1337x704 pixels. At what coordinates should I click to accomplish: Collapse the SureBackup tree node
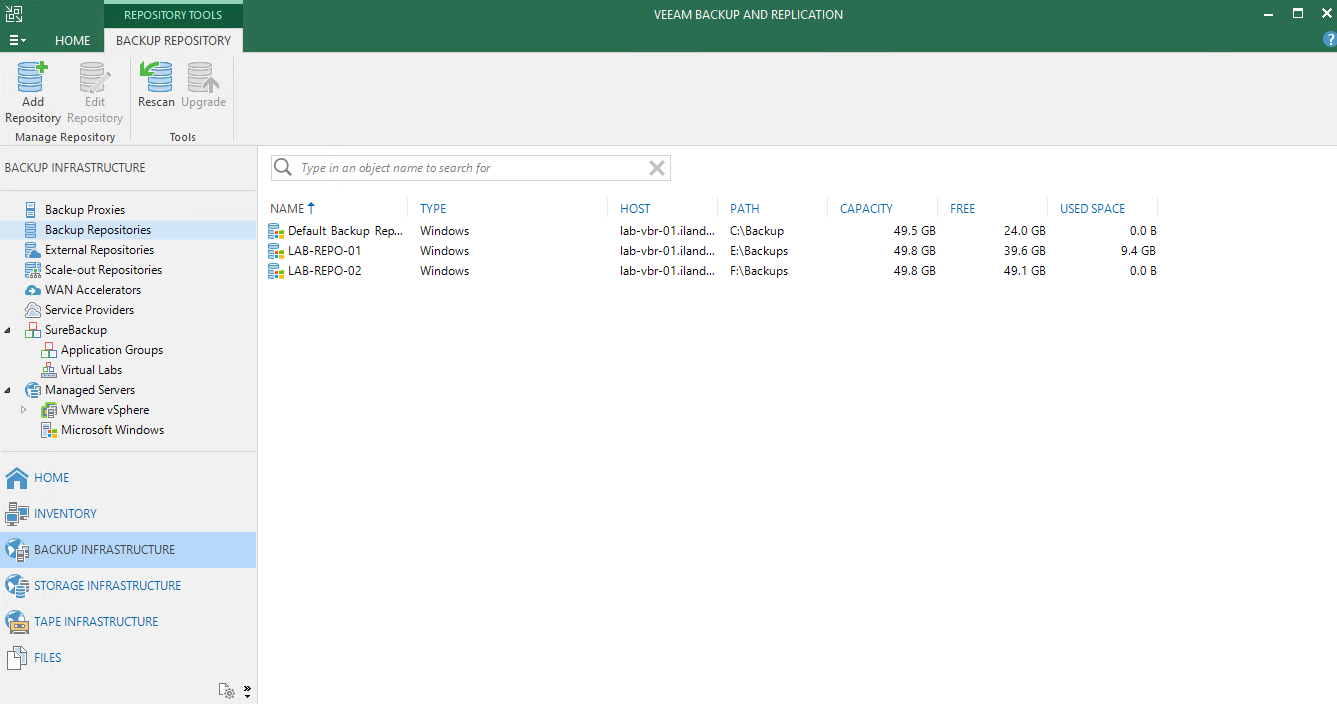coord(9,330)
